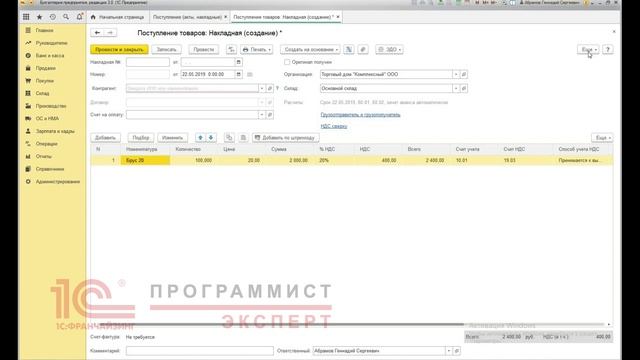Click the document structure icon next to ЭДО
This screenshot has width=640, height=360.
tap(349, 49)
